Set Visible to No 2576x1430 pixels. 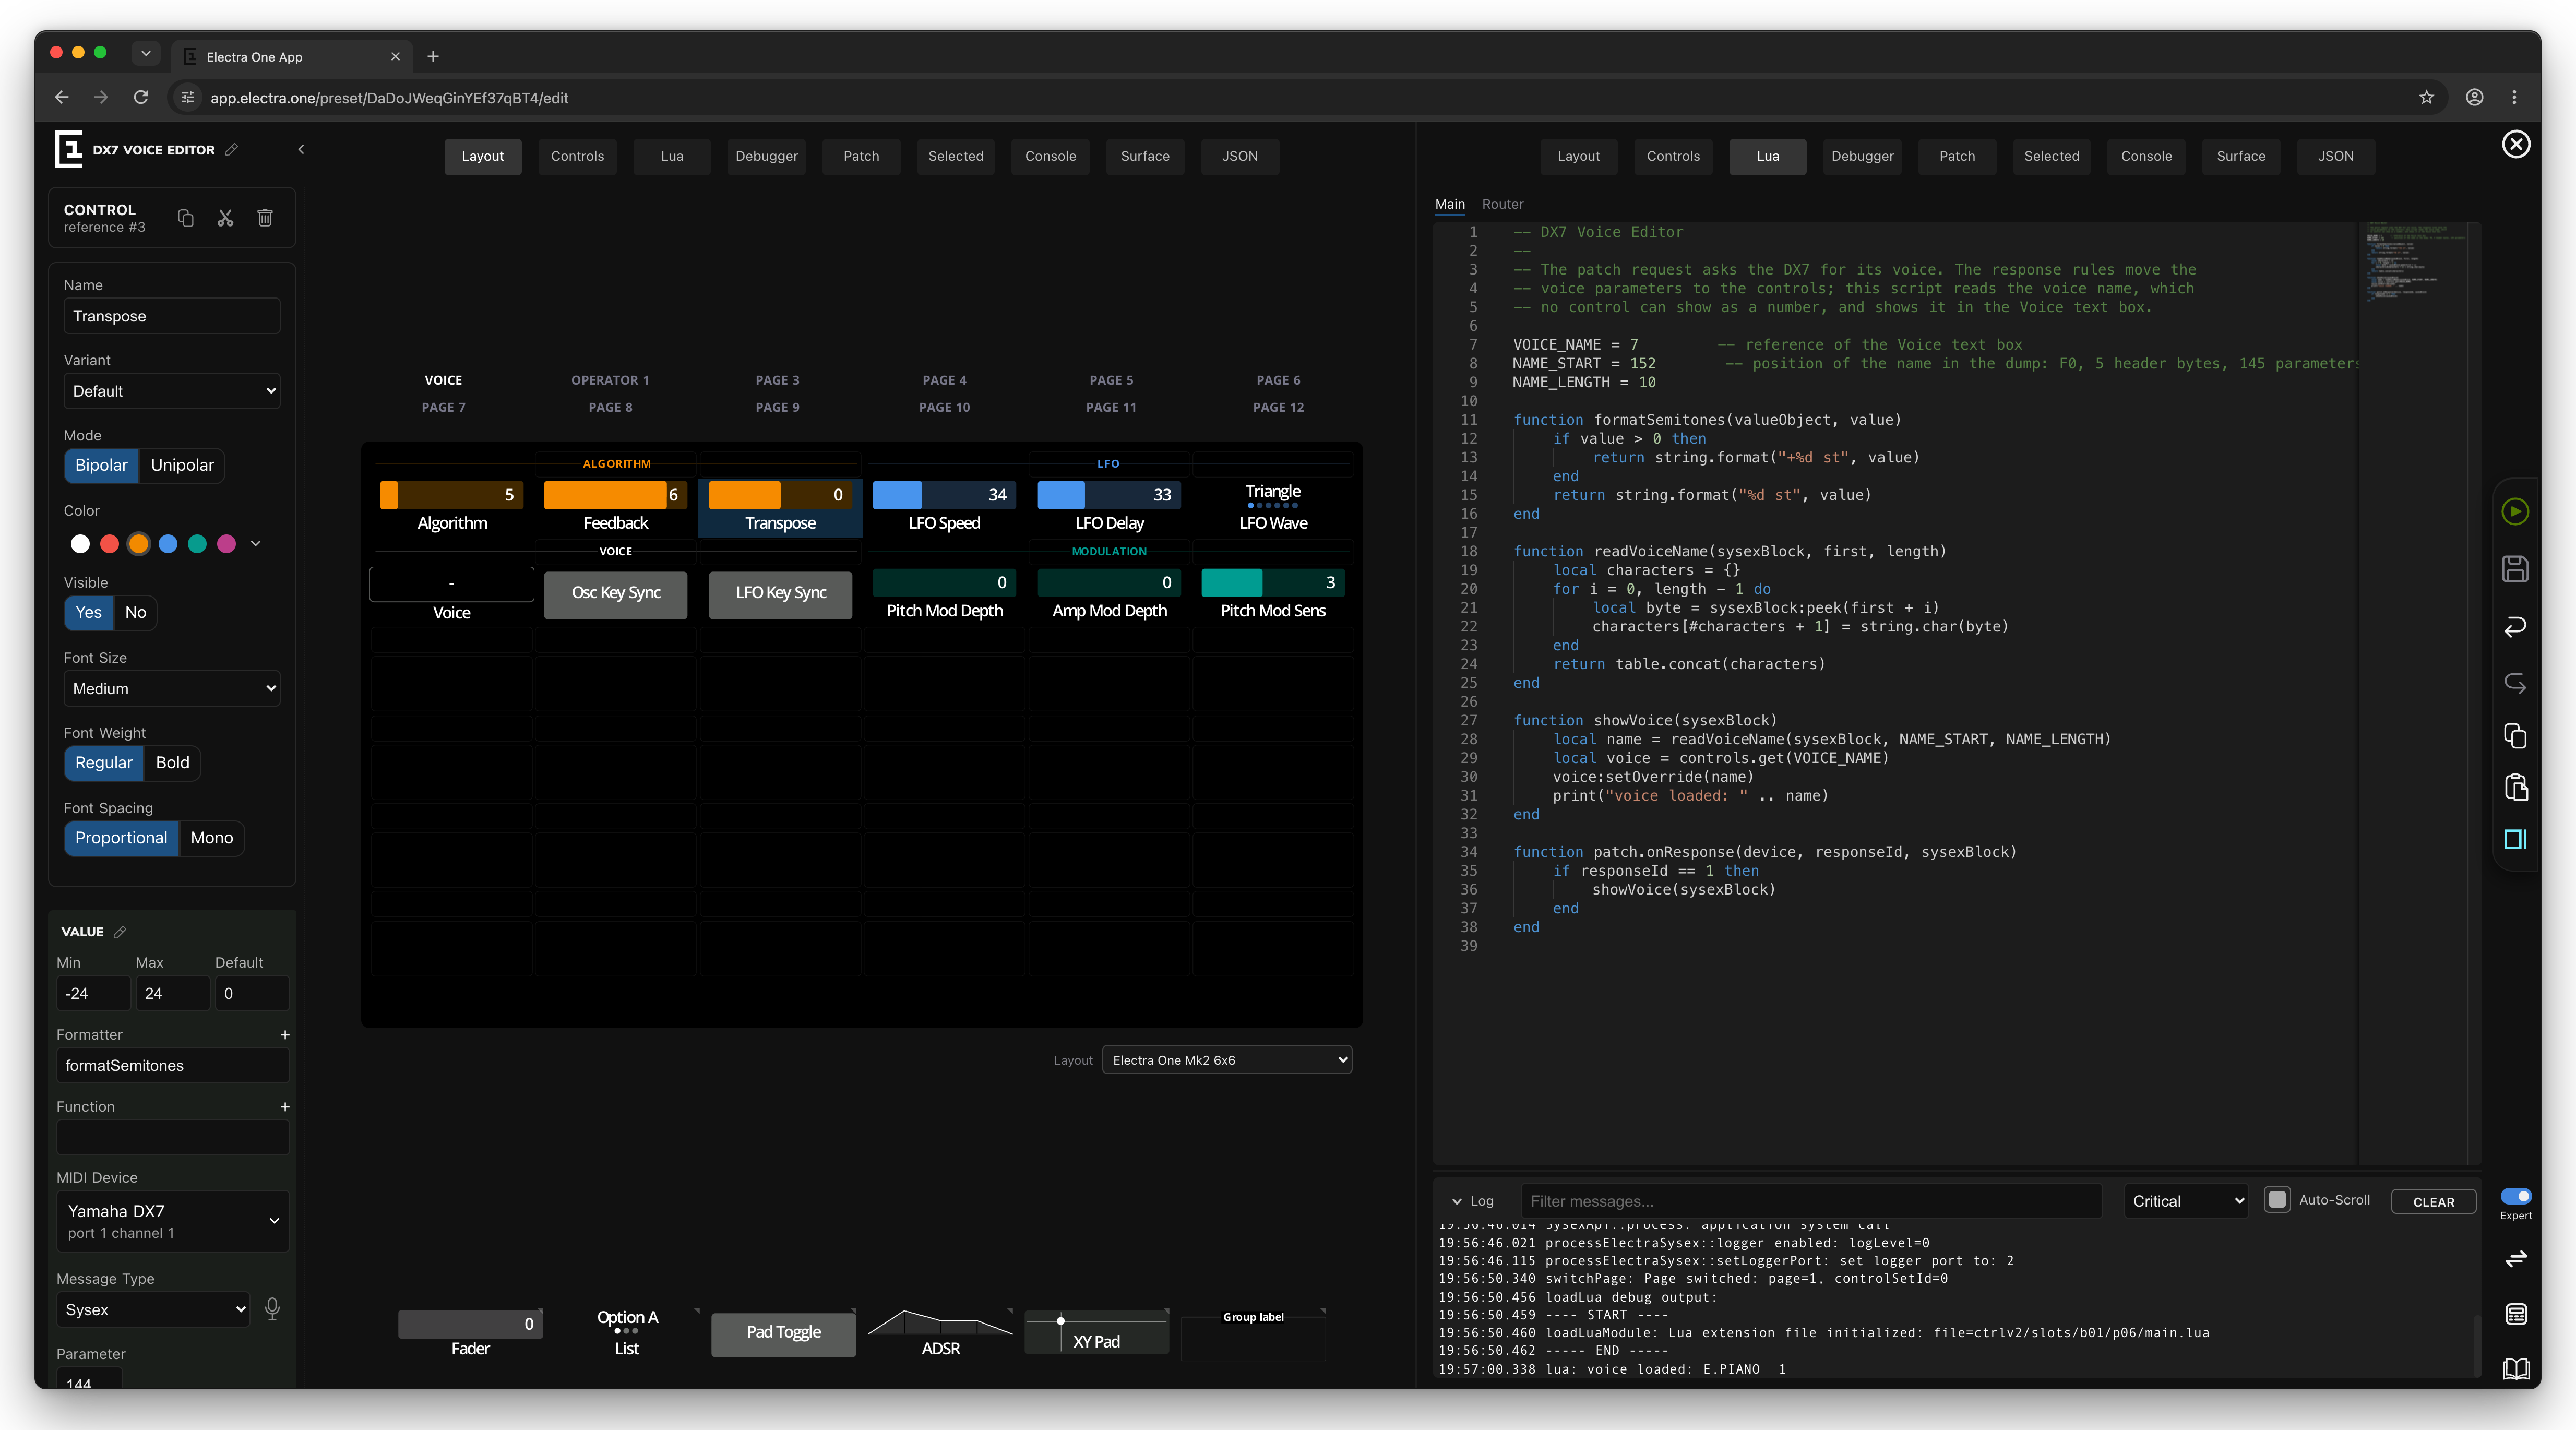click(135, 612)
